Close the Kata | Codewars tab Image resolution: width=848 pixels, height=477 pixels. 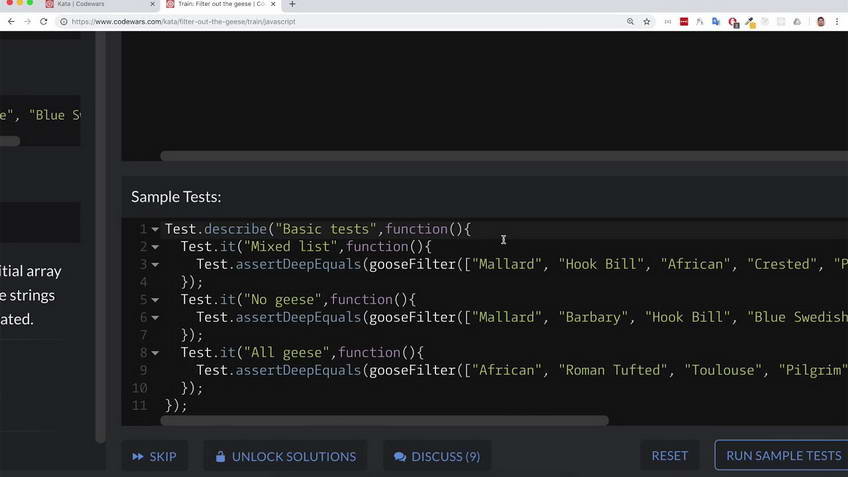[152, 4]
